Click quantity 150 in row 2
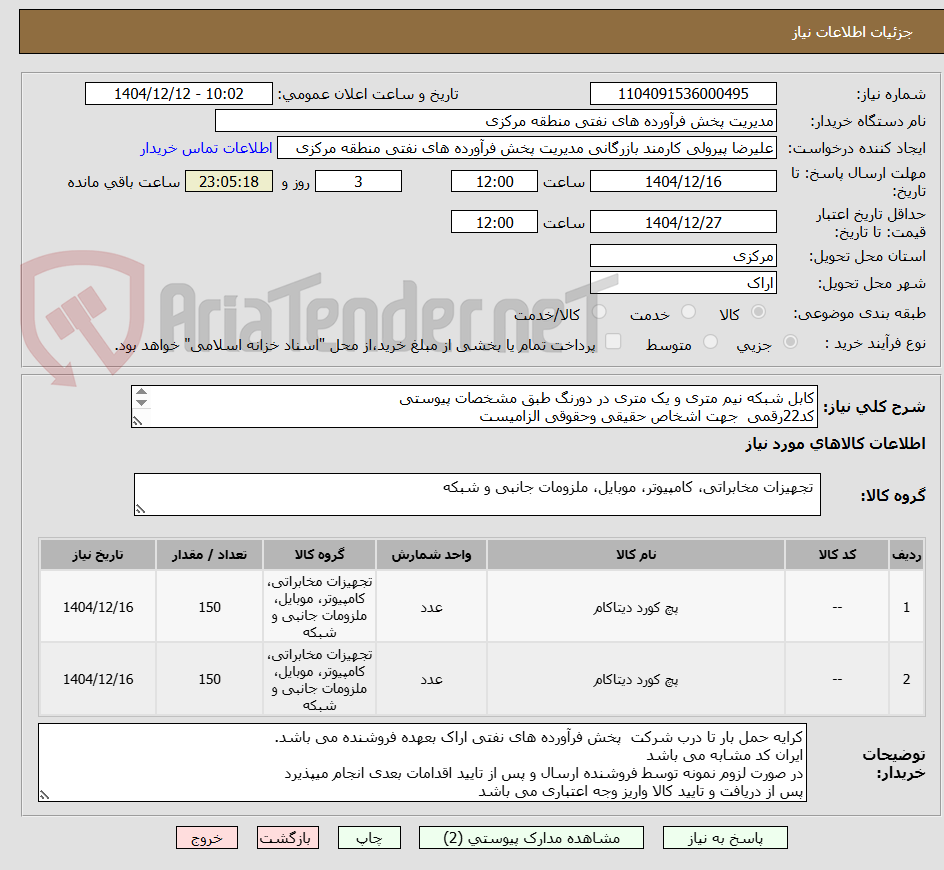944x870 pixels. (210, 679)
